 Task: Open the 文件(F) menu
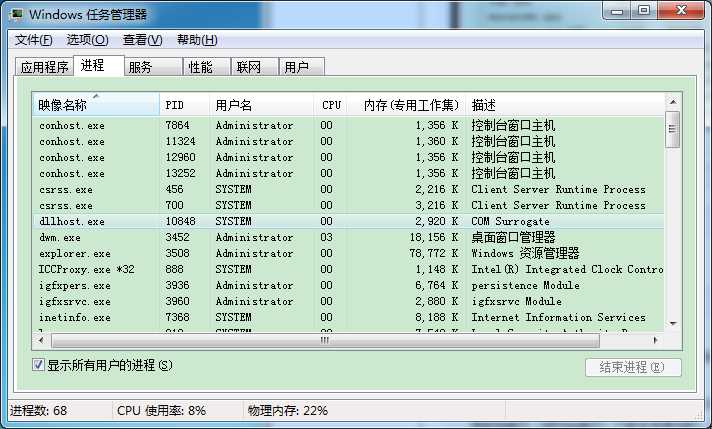click(34, 40)
